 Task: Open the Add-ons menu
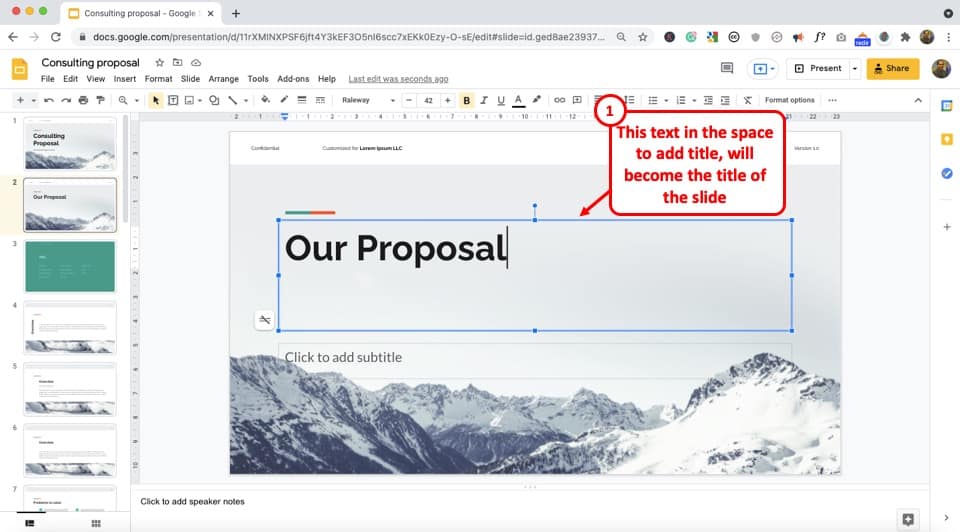293,79
